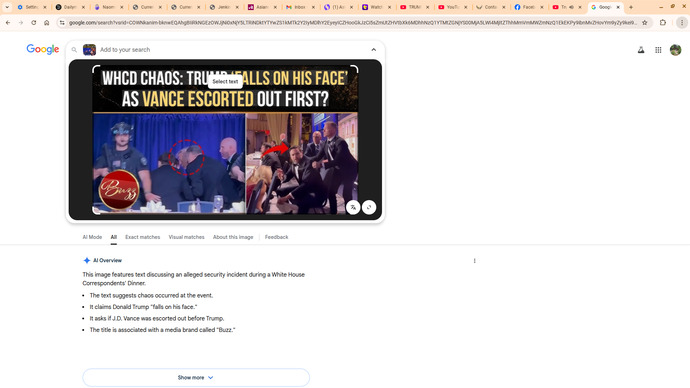
Task: Restore down the Chrome window
Action: point(672,7)
